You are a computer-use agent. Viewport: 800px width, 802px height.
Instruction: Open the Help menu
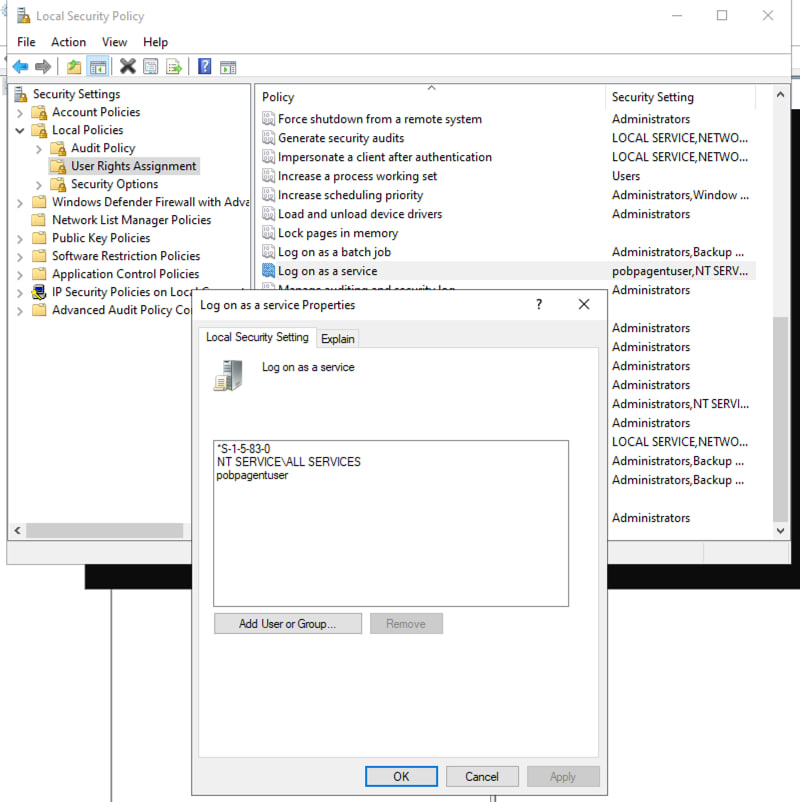(155, 42)
